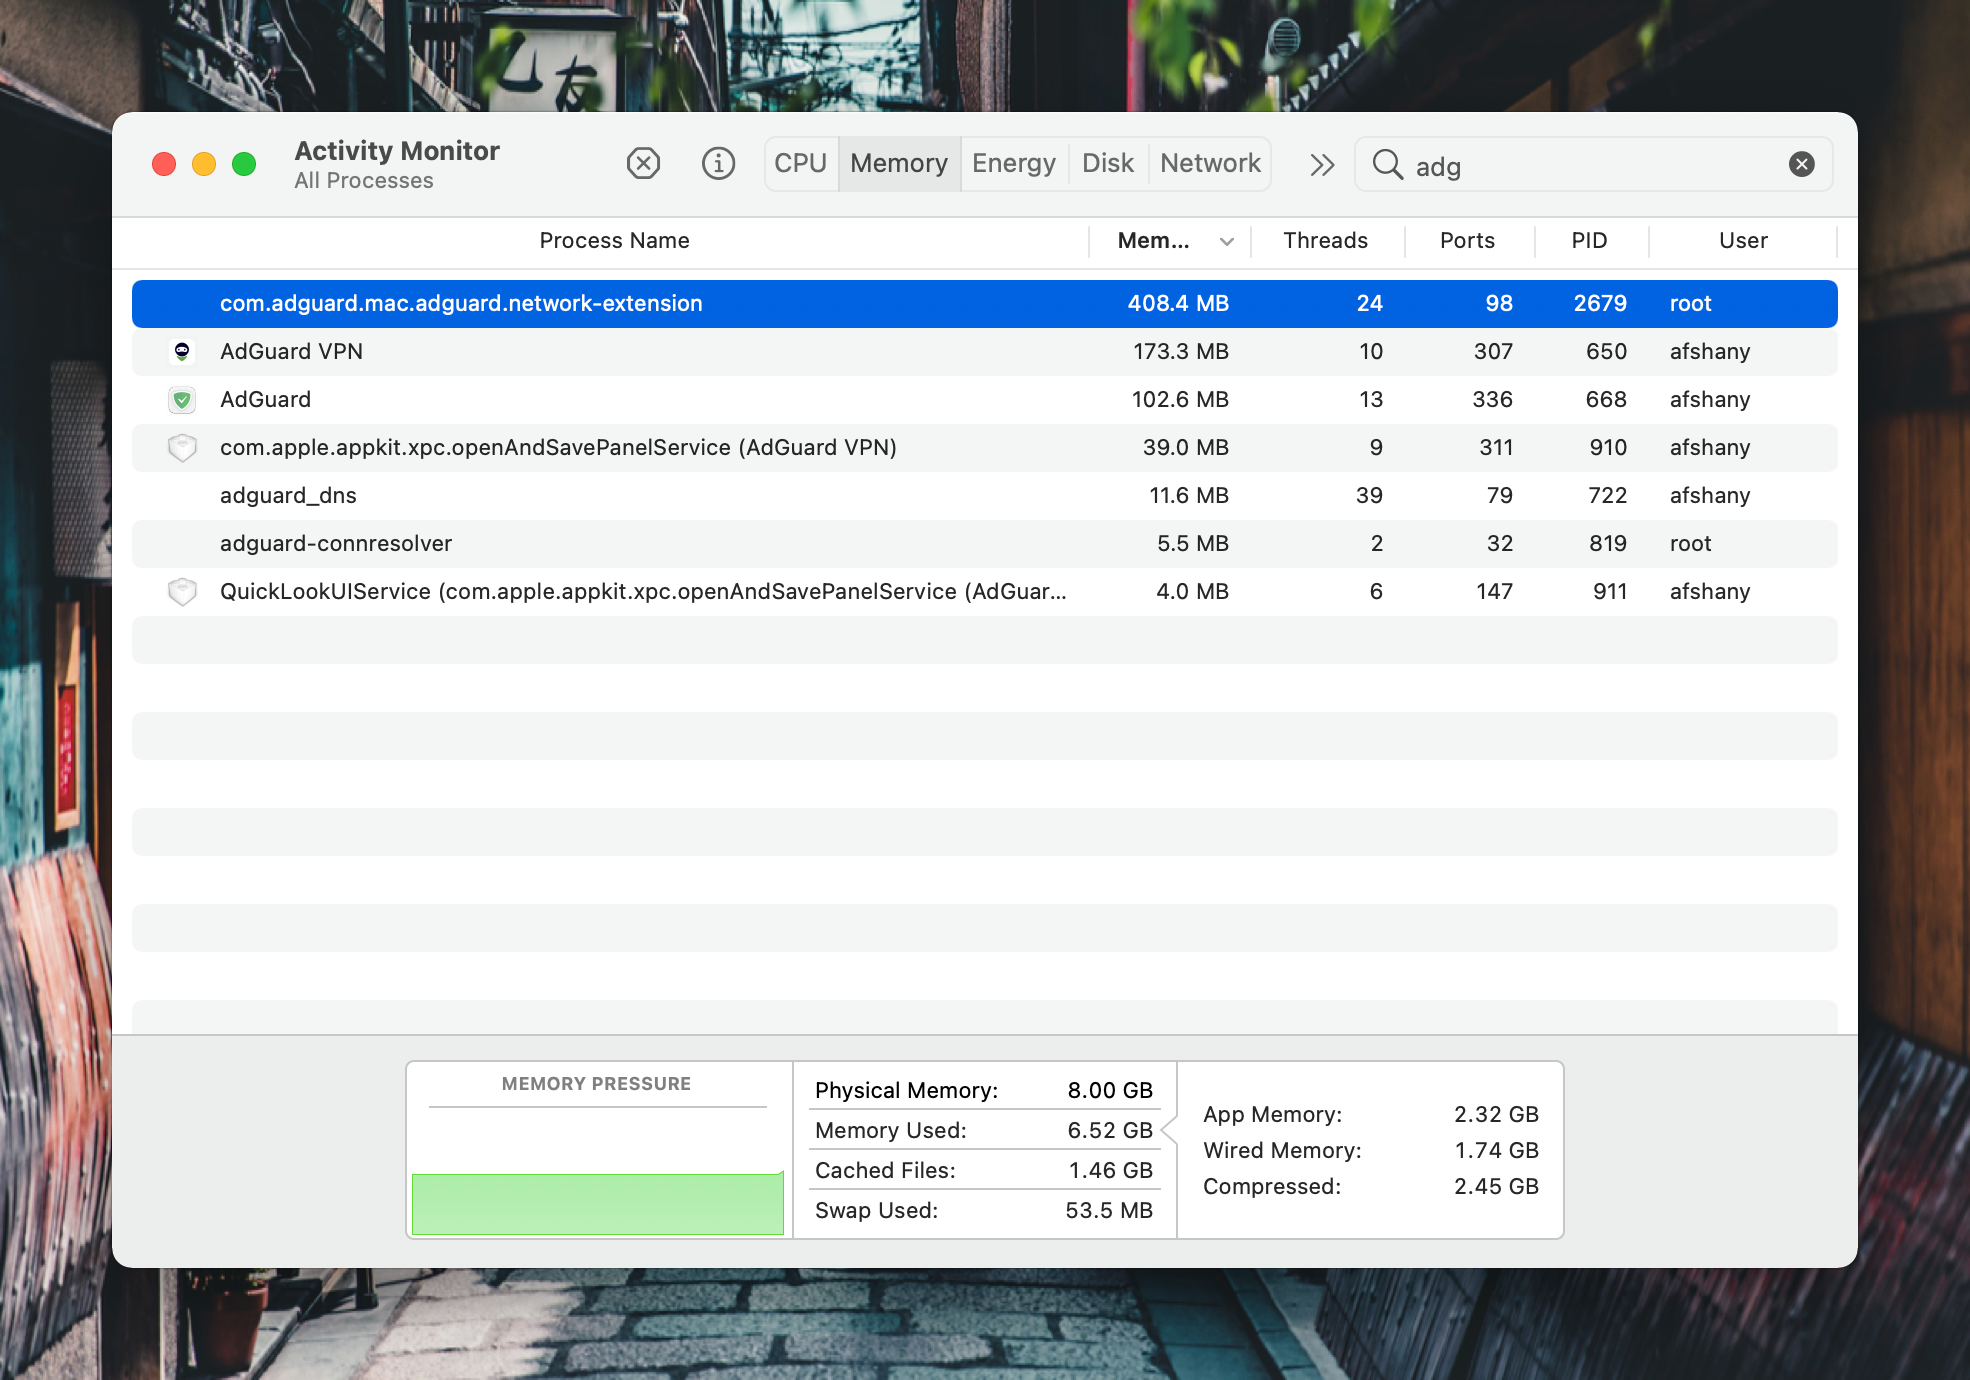This screenshot has height=1380, width=1970.
Task: Select the com.adguard.mac.adguard.network-extension row
Action: [x=985, y=303]
